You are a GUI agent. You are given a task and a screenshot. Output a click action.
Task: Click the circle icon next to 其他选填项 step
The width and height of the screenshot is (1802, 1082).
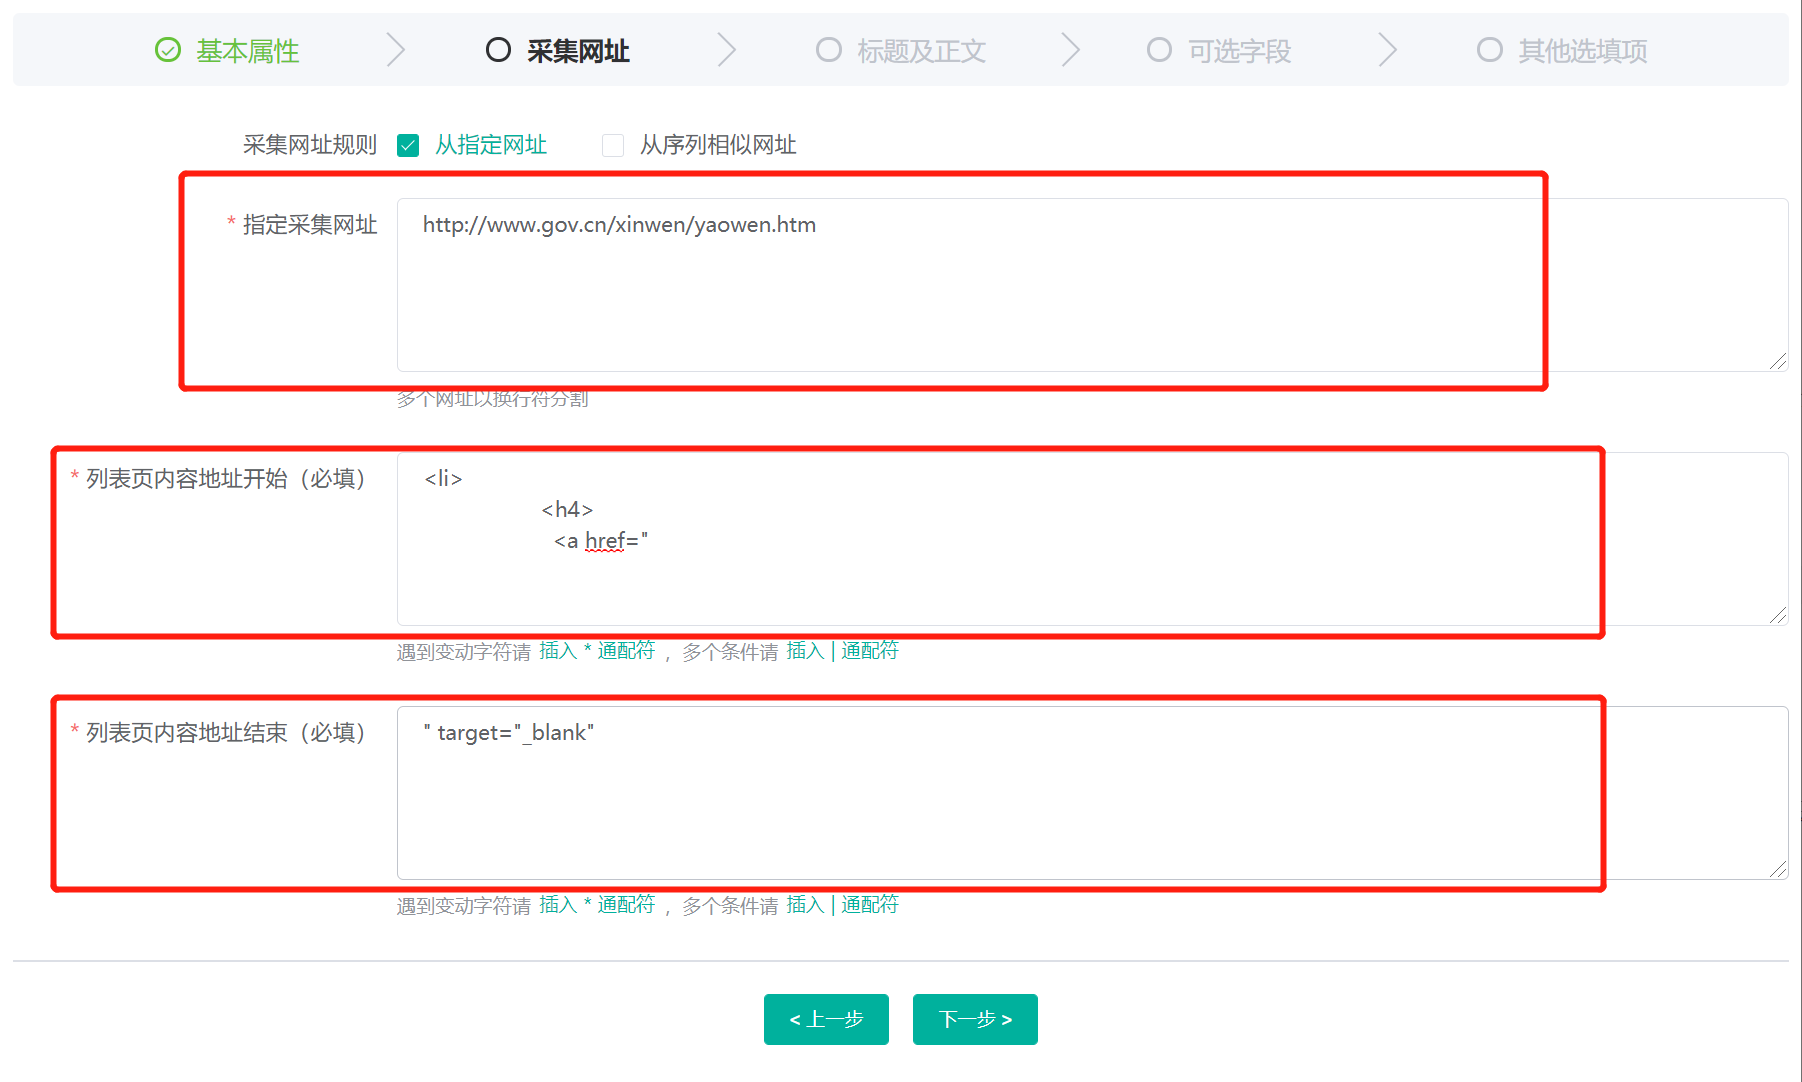click(1490, 50)
